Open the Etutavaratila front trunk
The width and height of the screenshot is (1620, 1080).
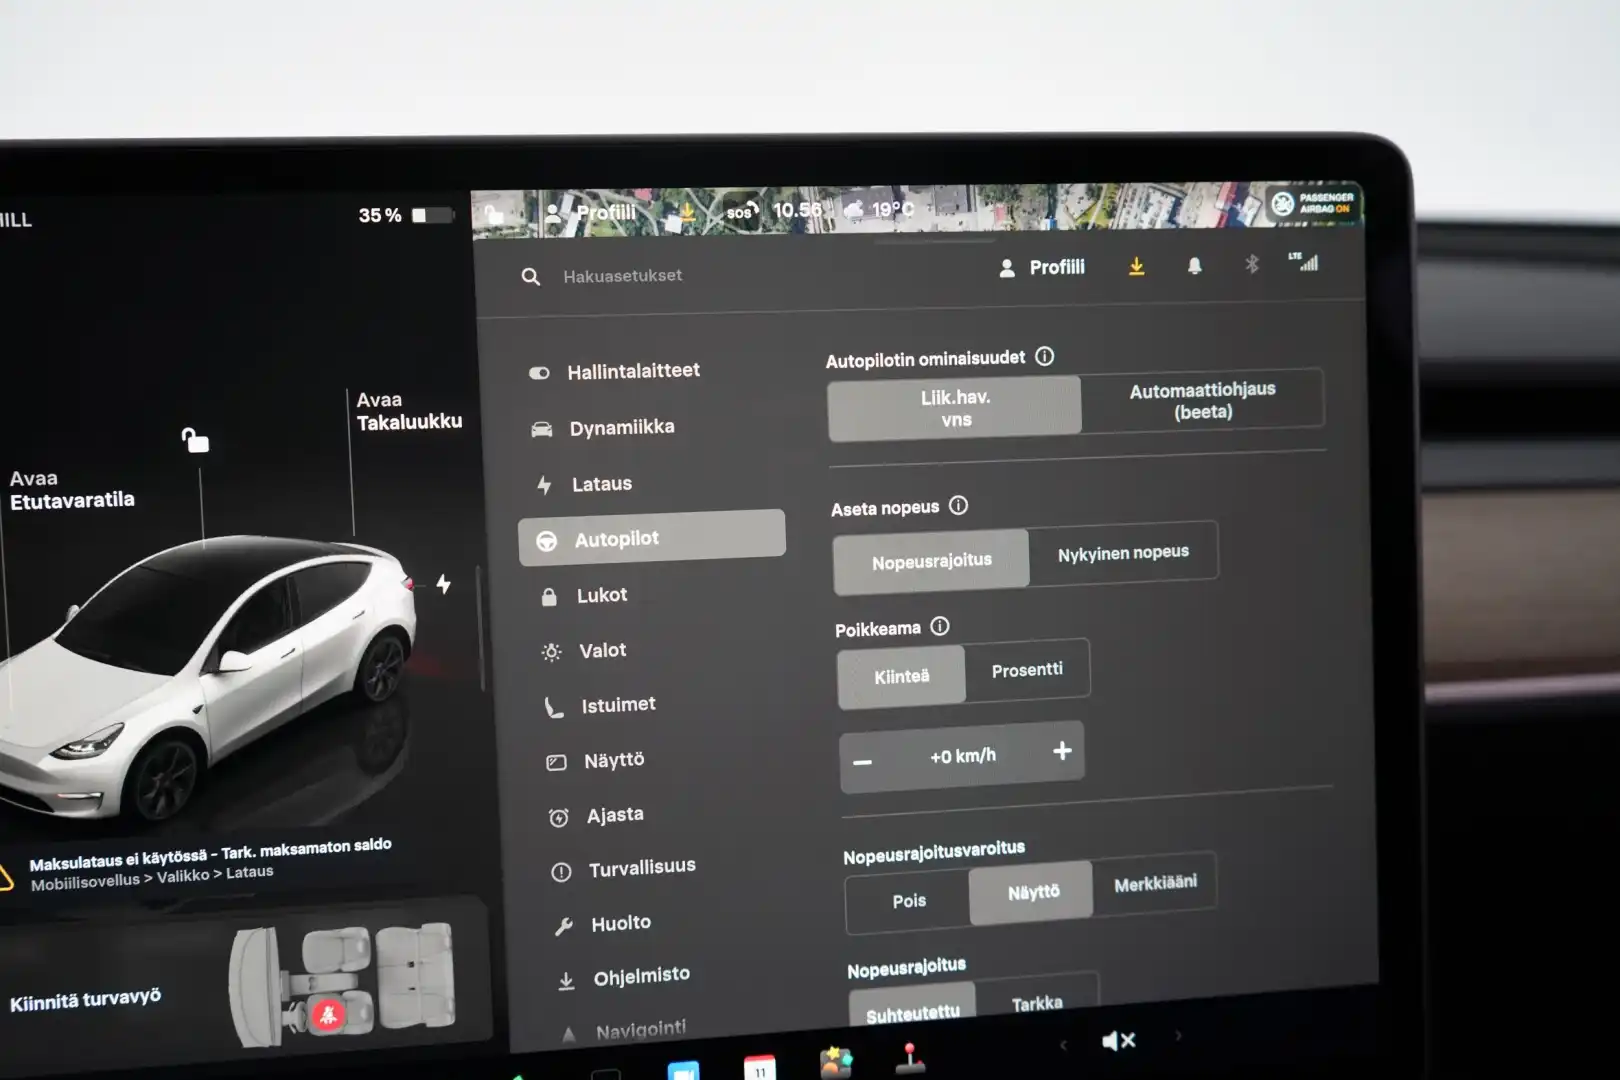coord(71,490)
